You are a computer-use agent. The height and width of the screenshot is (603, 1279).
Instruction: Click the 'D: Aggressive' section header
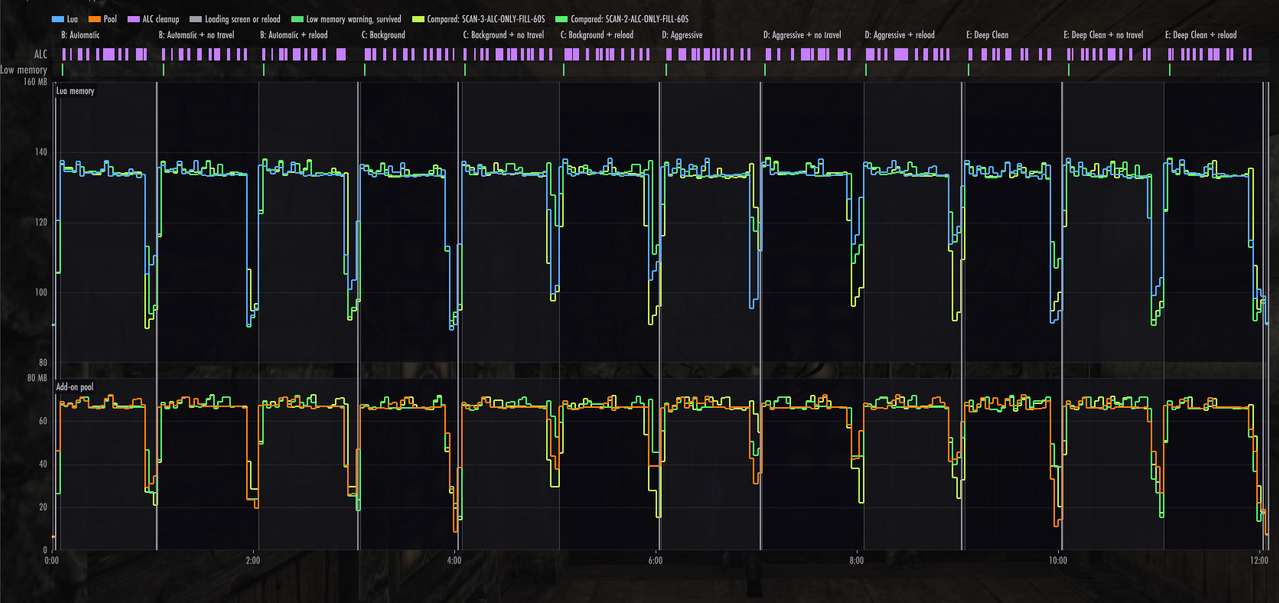click(x=682, y=35)
